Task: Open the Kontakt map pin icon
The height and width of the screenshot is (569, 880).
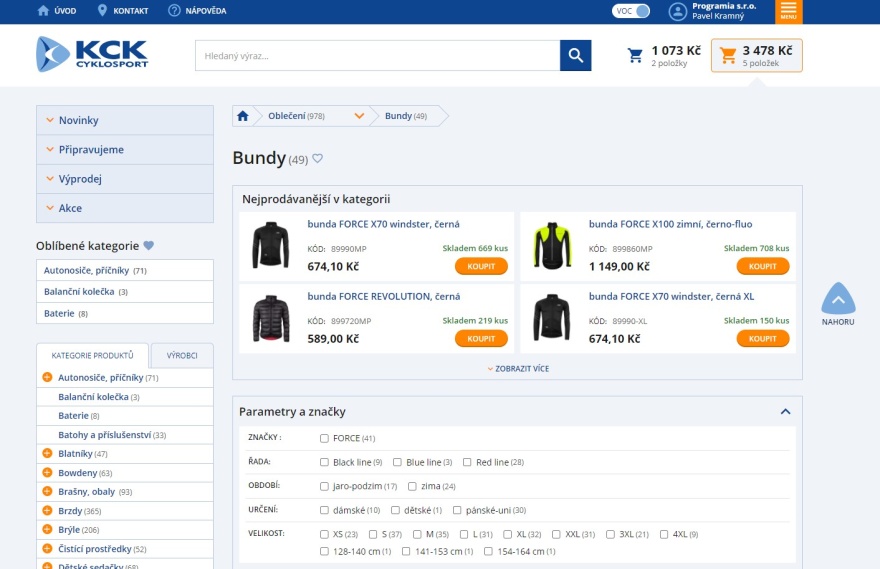Action: [102, 11]
